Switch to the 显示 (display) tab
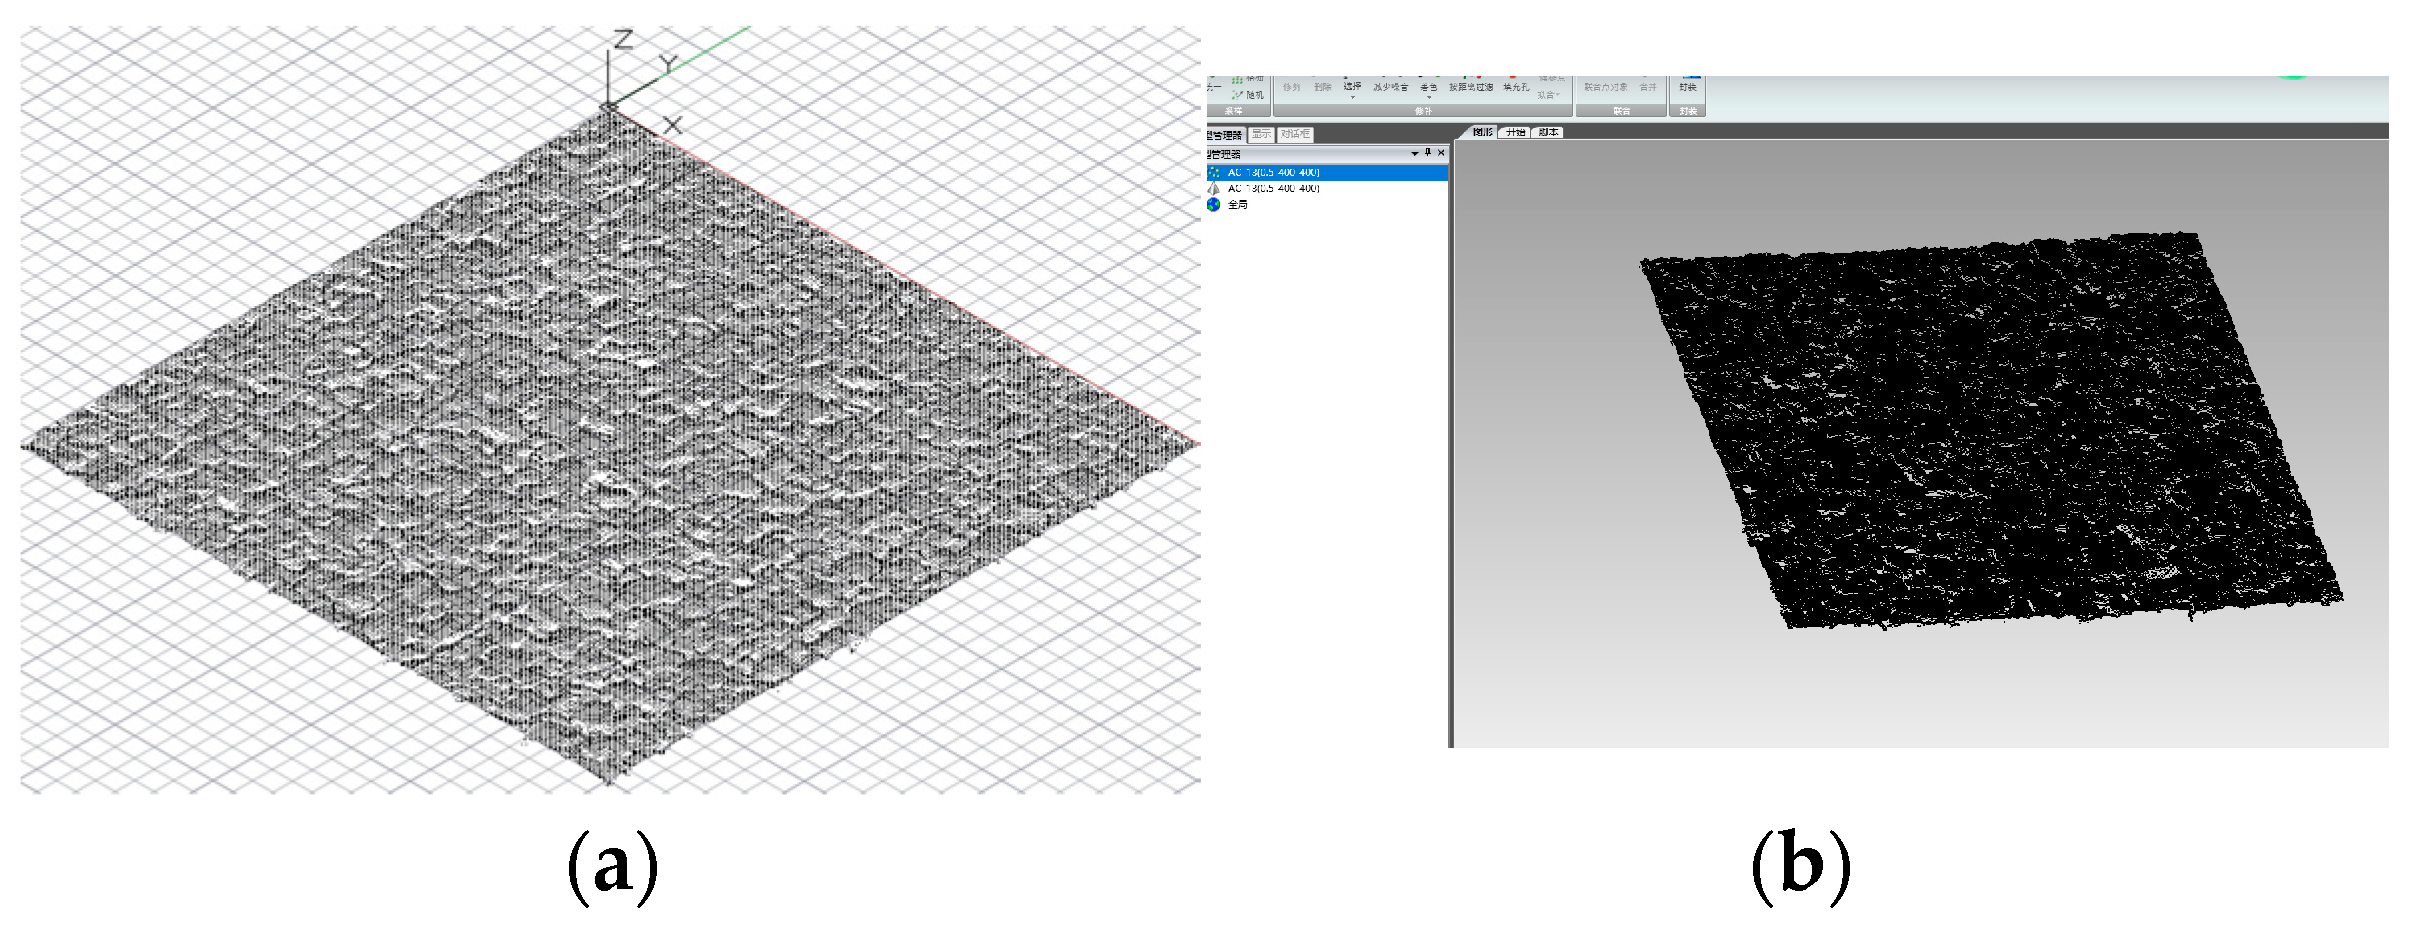Image resolution: width=2417 pixels, height=939 pixels. pyautogui.click(x=1261, y=134)
